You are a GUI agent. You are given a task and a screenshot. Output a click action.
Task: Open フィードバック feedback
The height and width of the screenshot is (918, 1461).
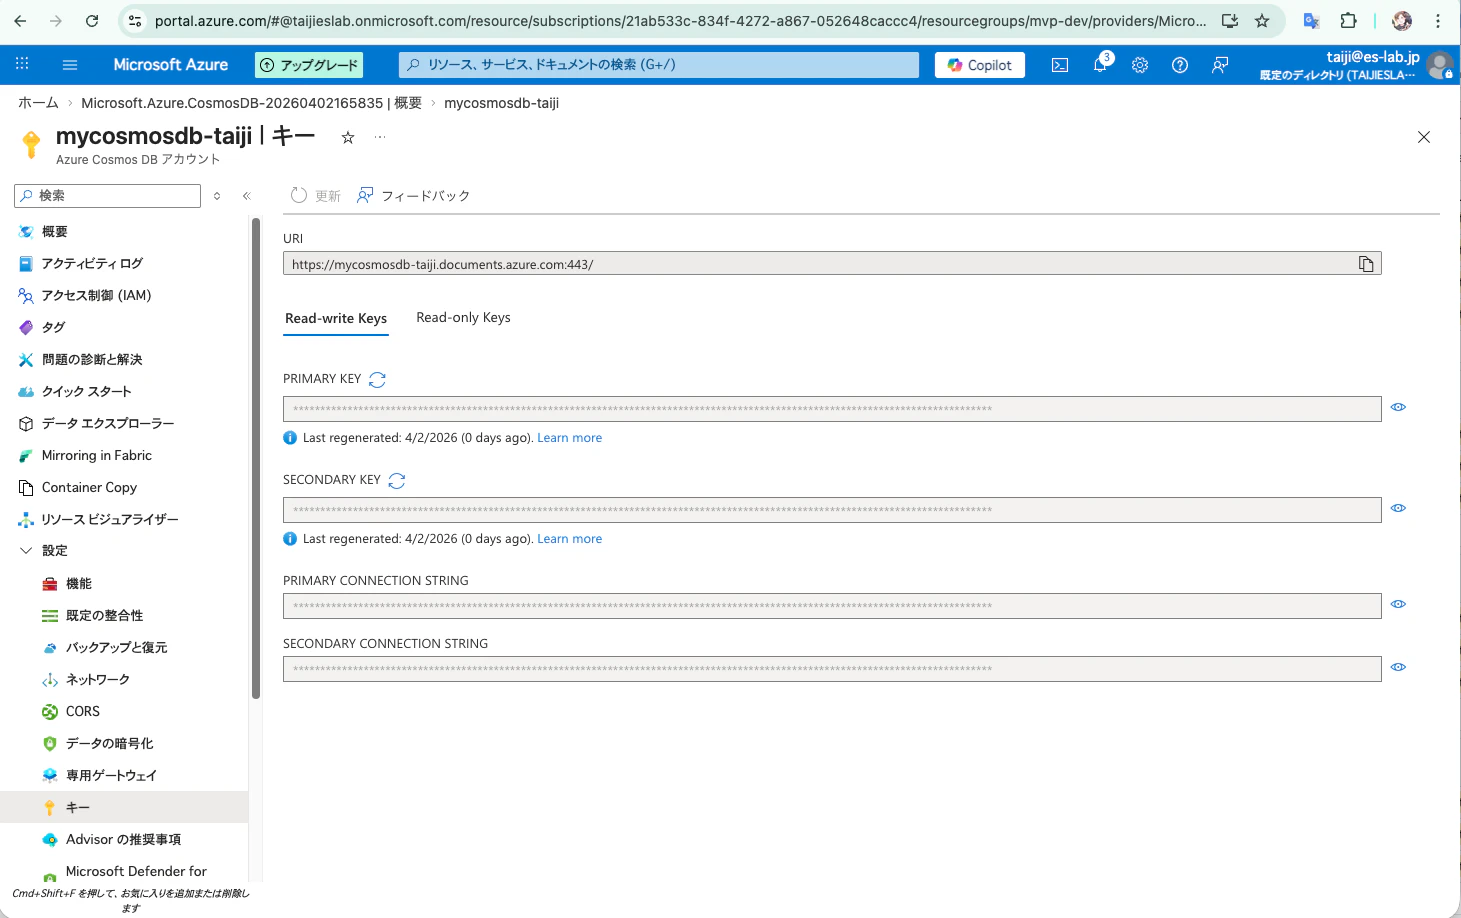pyautogui.click(x=413, y=196)
